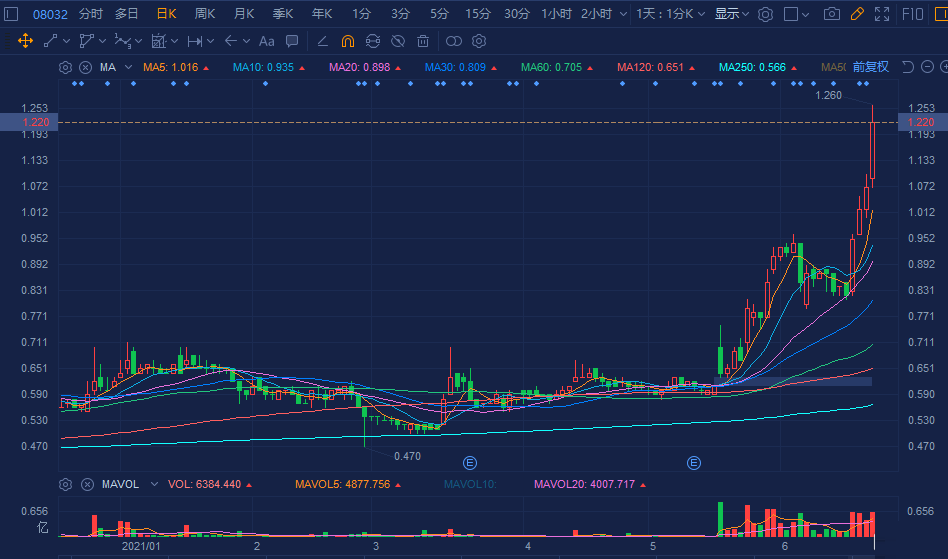
Task: Open chart settings gear in top bar
Action: click(765, 14)
